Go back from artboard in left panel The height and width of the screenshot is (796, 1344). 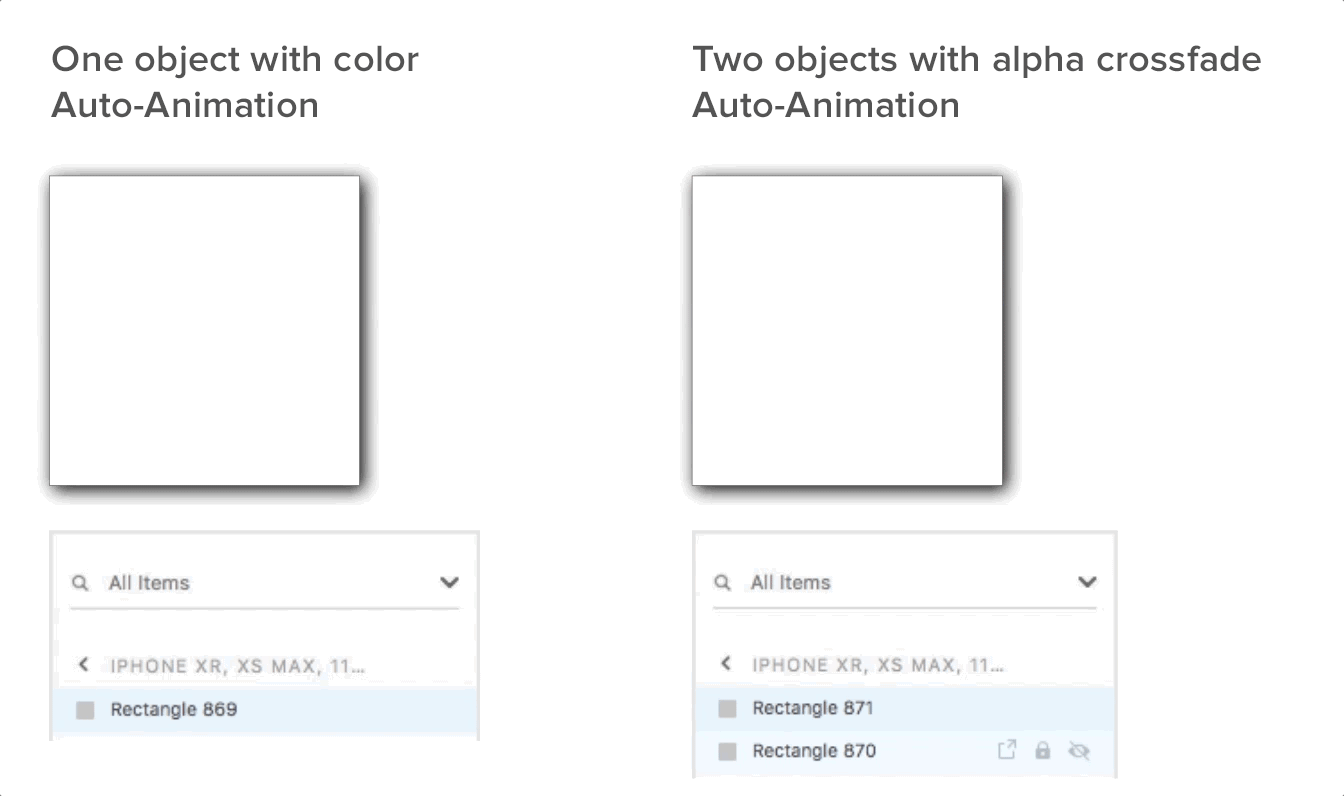[x=84, y=665]
